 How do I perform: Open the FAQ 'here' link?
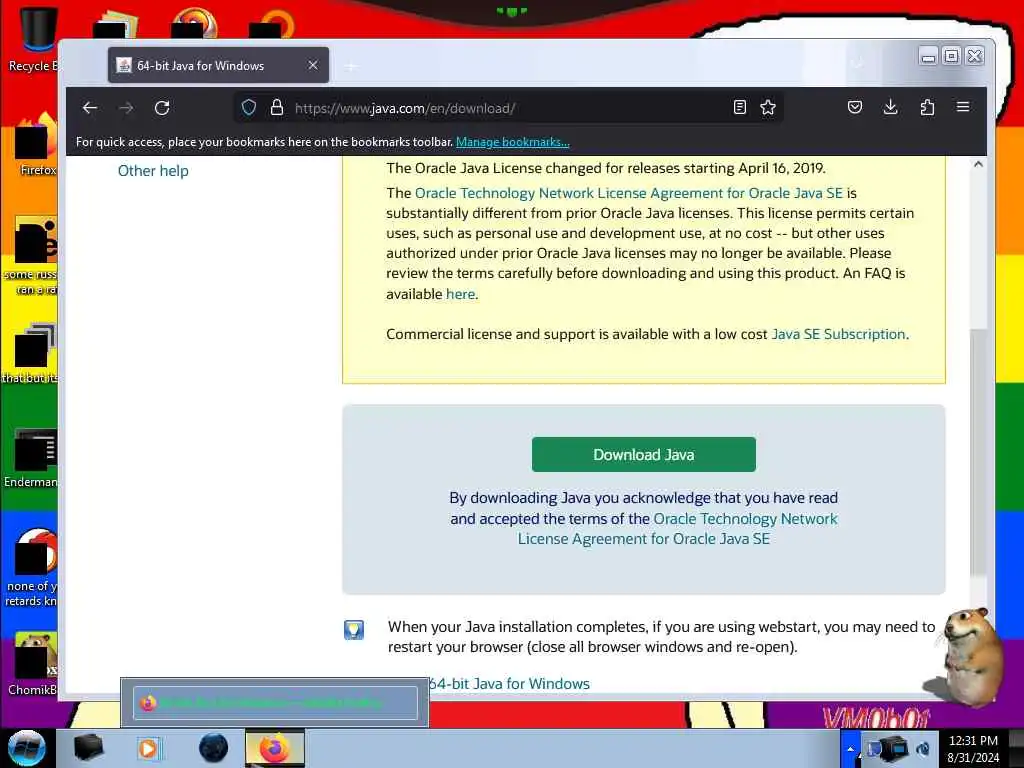point(460,294)
